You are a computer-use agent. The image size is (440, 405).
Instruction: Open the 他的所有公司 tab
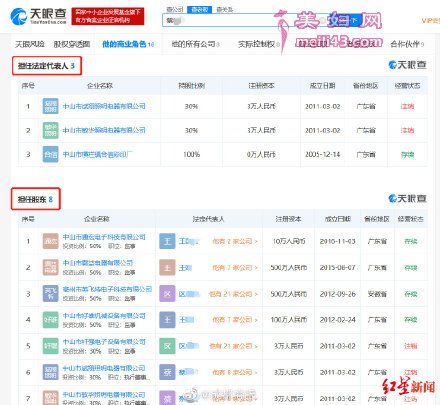195,44
